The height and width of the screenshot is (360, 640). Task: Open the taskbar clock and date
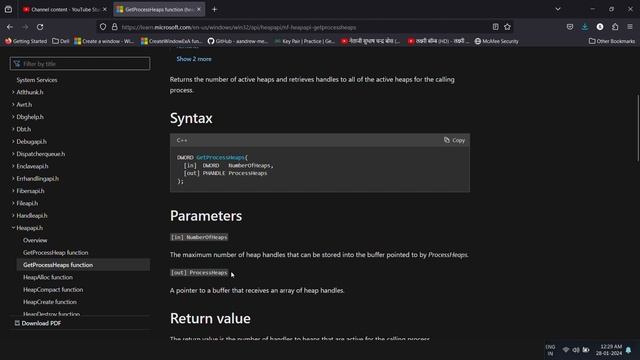tap(609, 350)
